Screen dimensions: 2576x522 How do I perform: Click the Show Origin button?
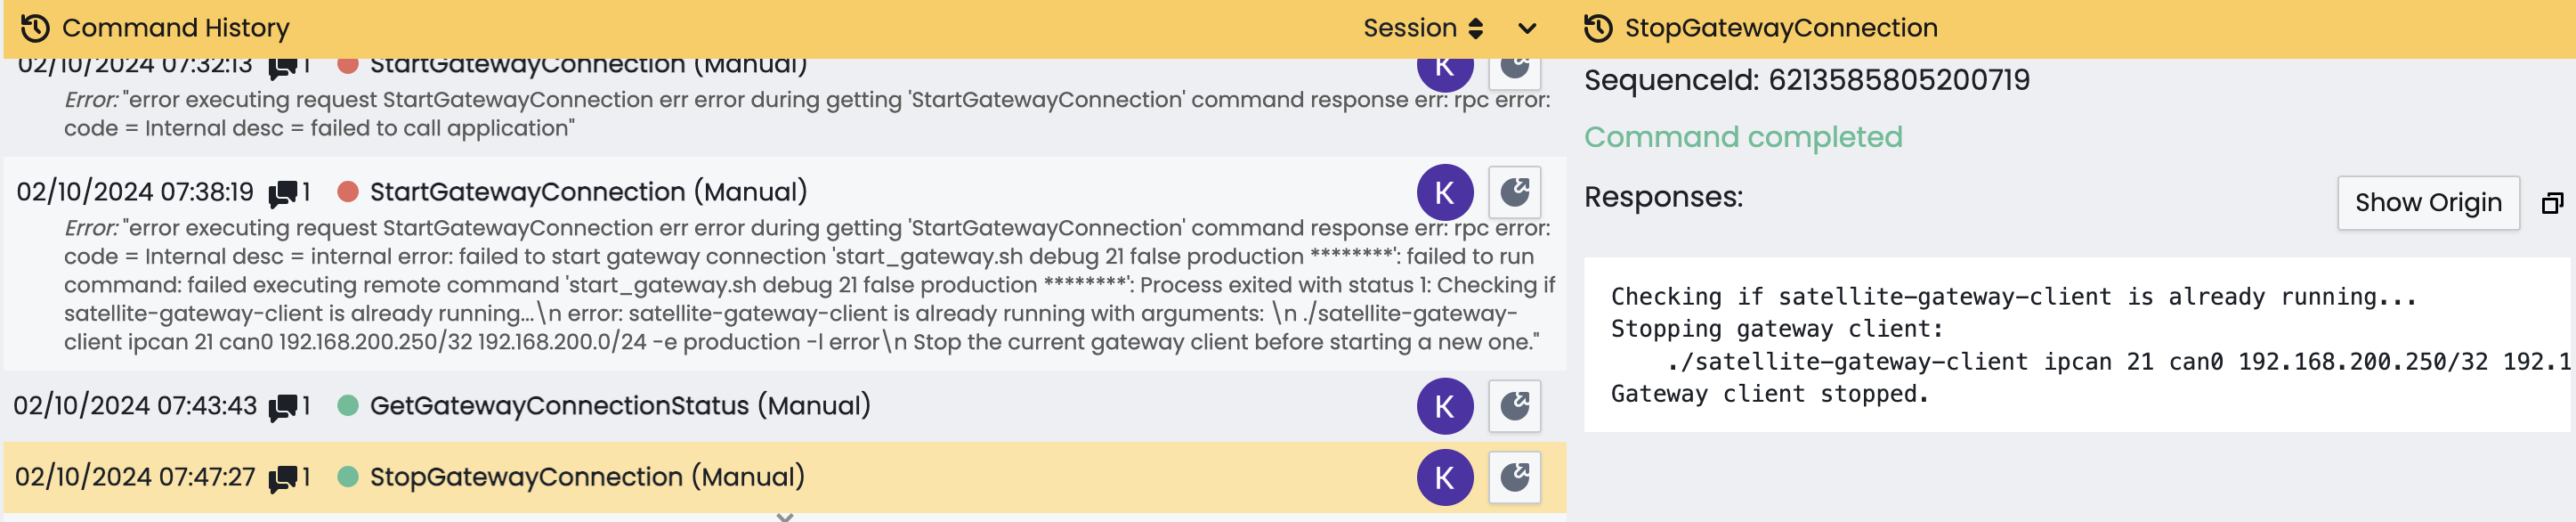click(2427, 203)
